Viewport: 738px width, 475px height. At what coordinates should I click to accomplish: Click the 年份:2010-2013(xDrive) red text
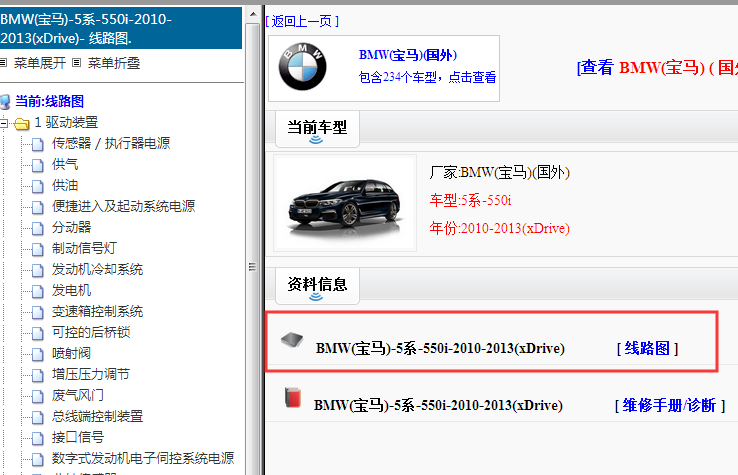click(499, 228)
